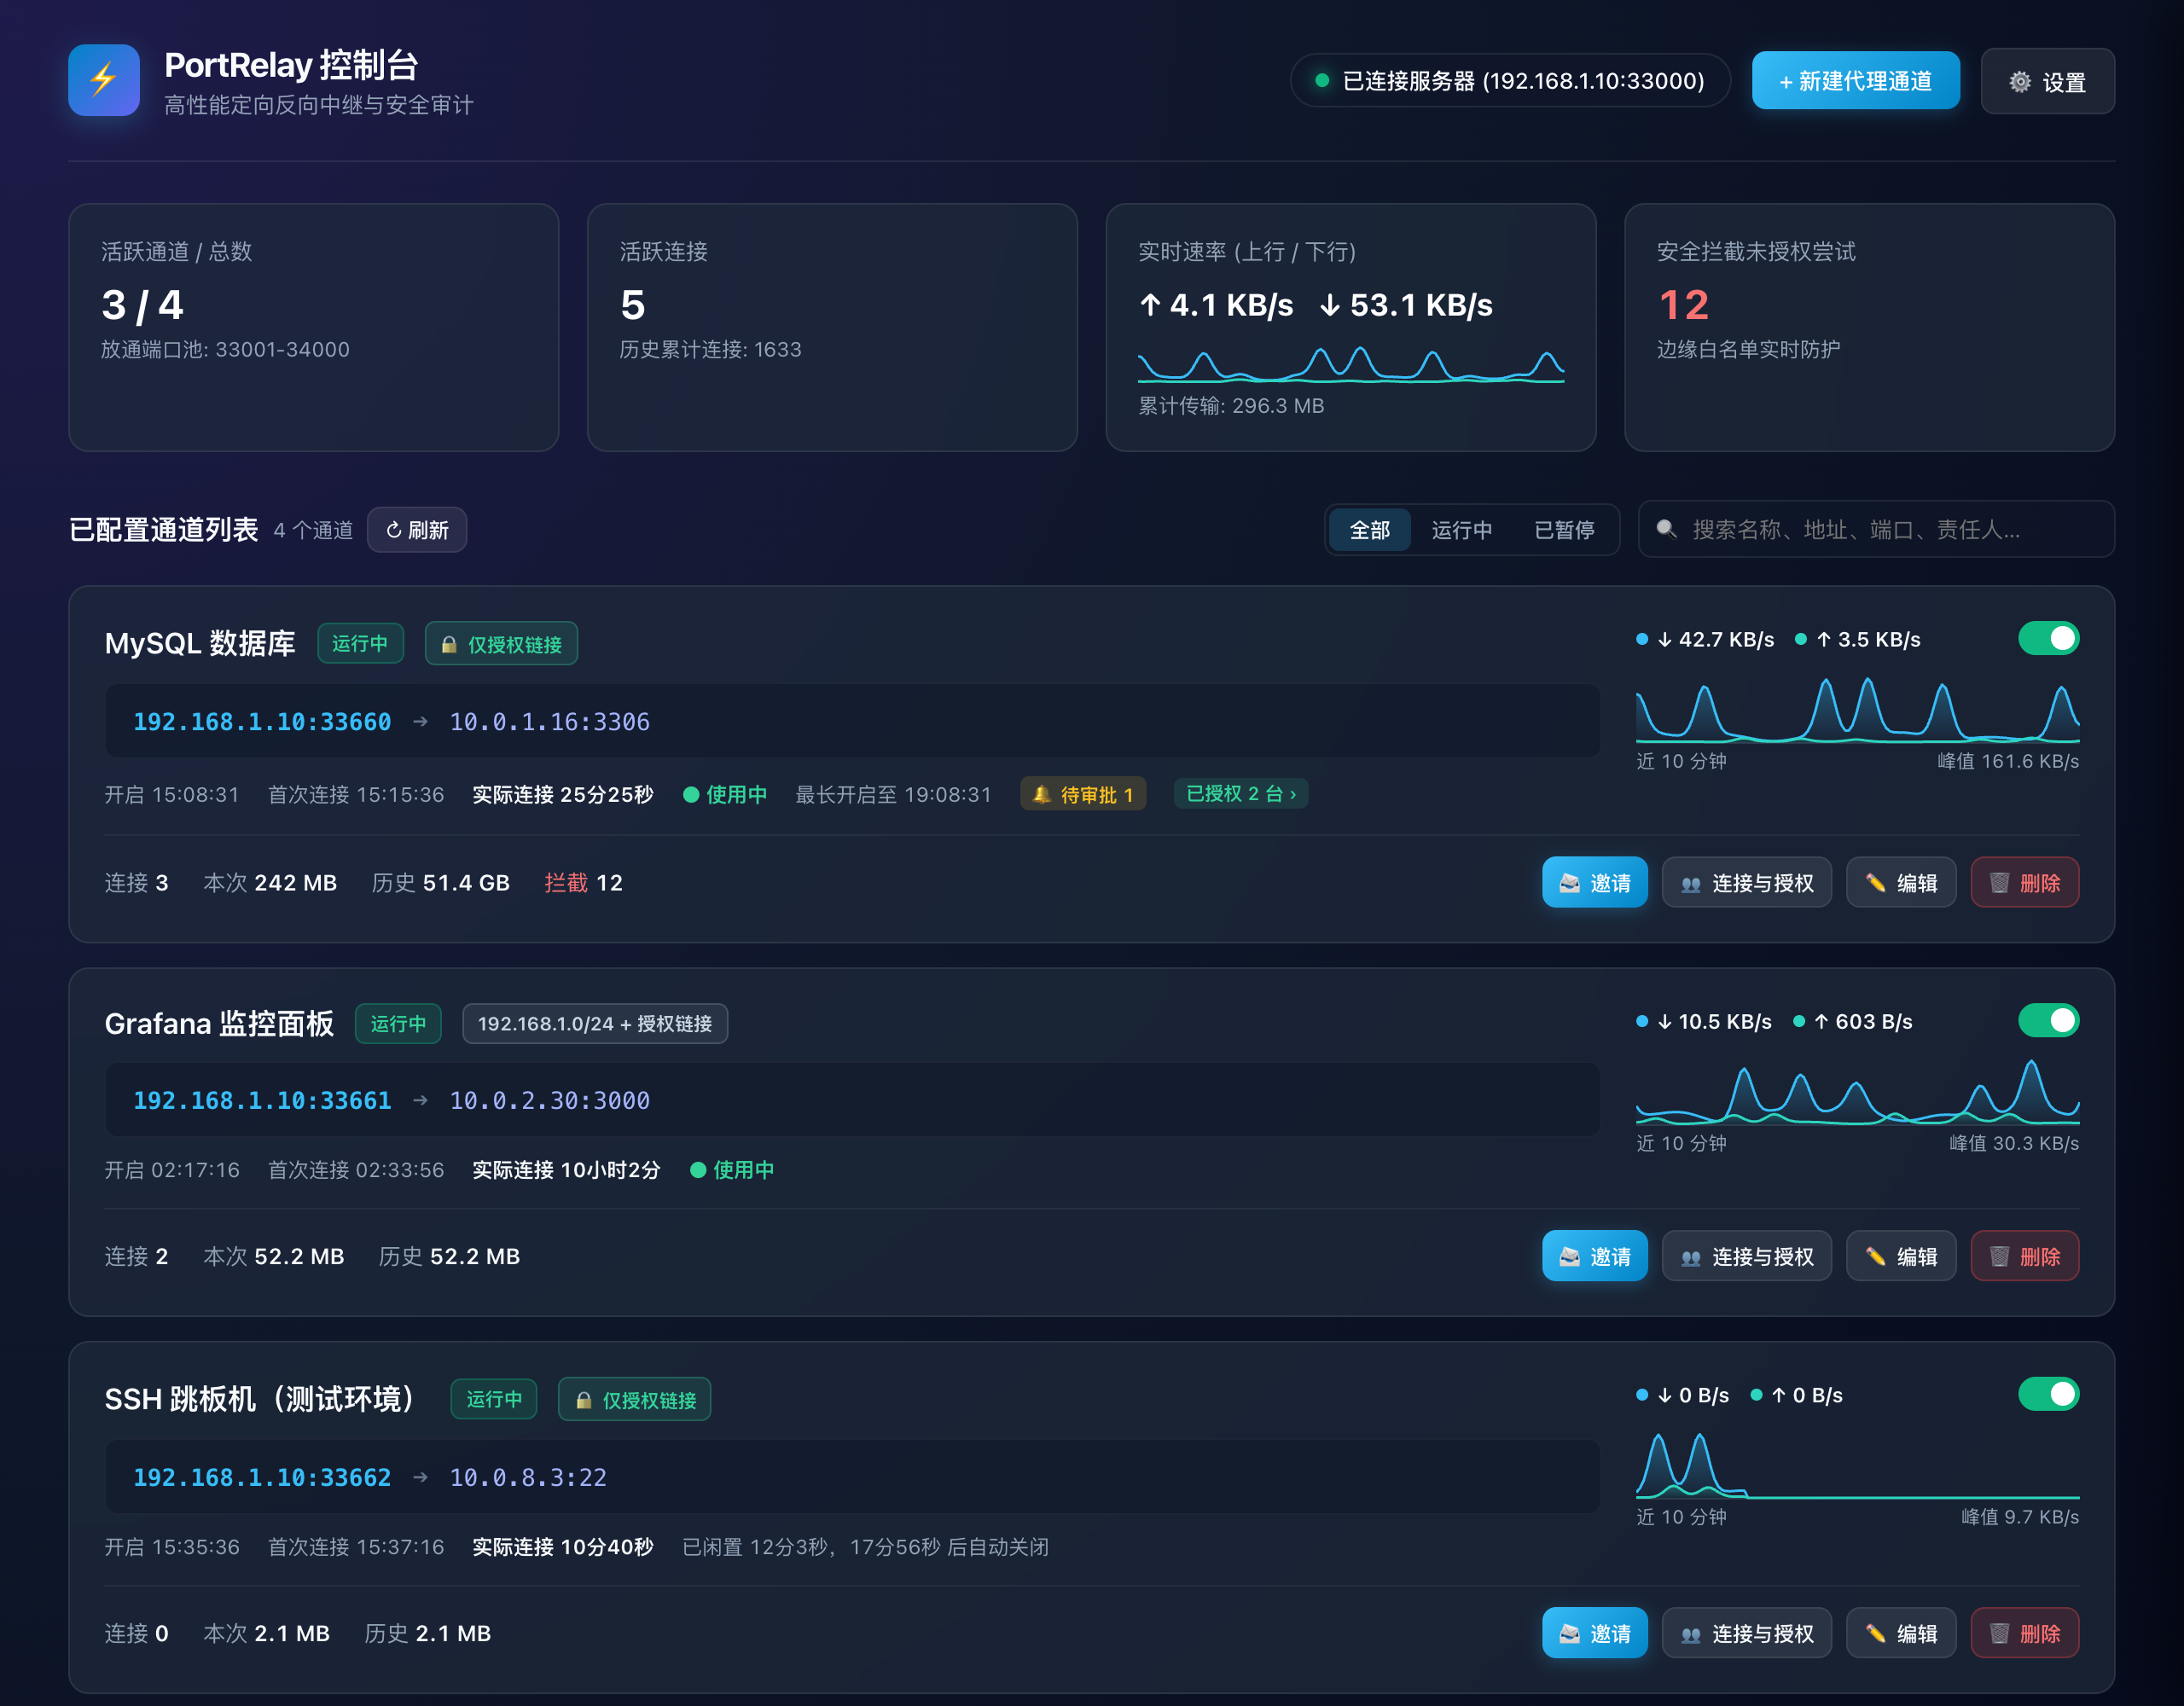Click the people icon in SSH connections button

coord(1691,1635)
